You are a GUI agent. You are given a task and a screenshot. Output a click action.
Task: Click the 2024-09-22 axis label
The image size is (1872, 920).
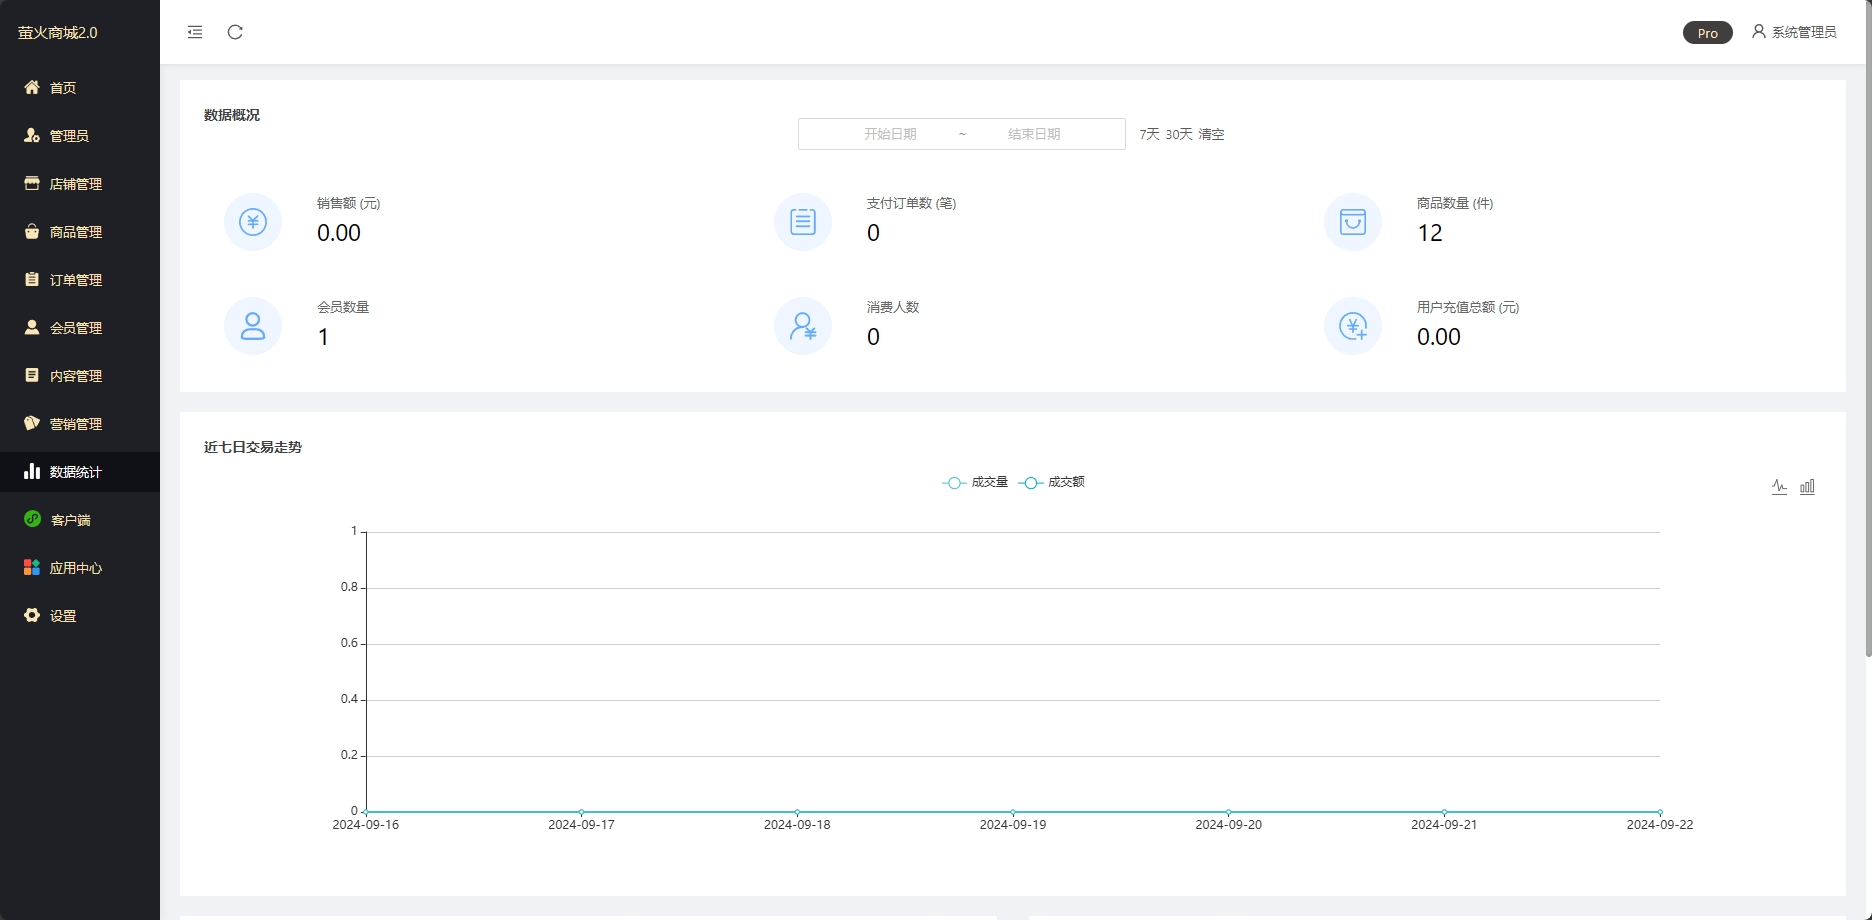point(1660,825)
